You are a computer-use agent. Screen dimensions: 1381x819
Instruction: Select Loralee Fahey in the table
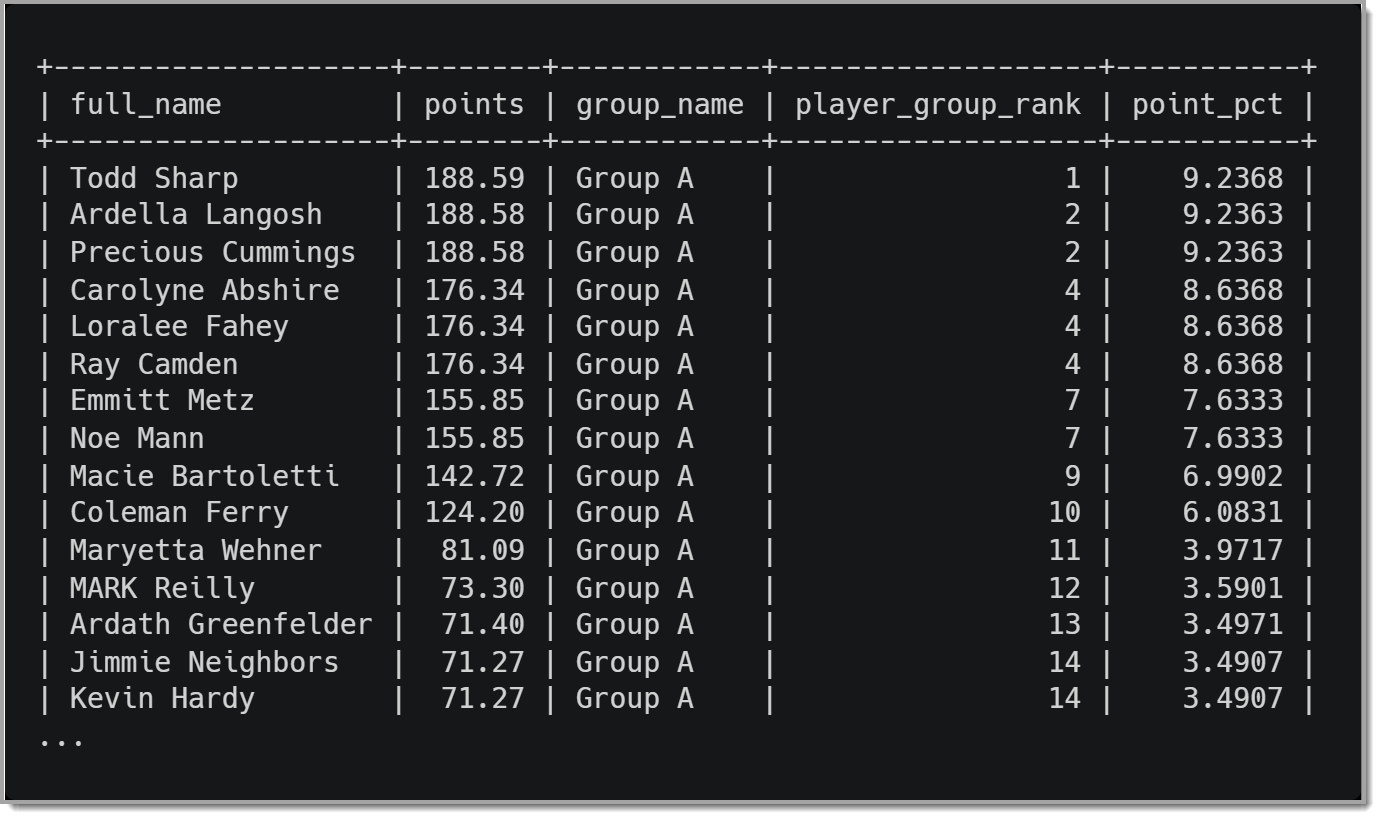179,327
